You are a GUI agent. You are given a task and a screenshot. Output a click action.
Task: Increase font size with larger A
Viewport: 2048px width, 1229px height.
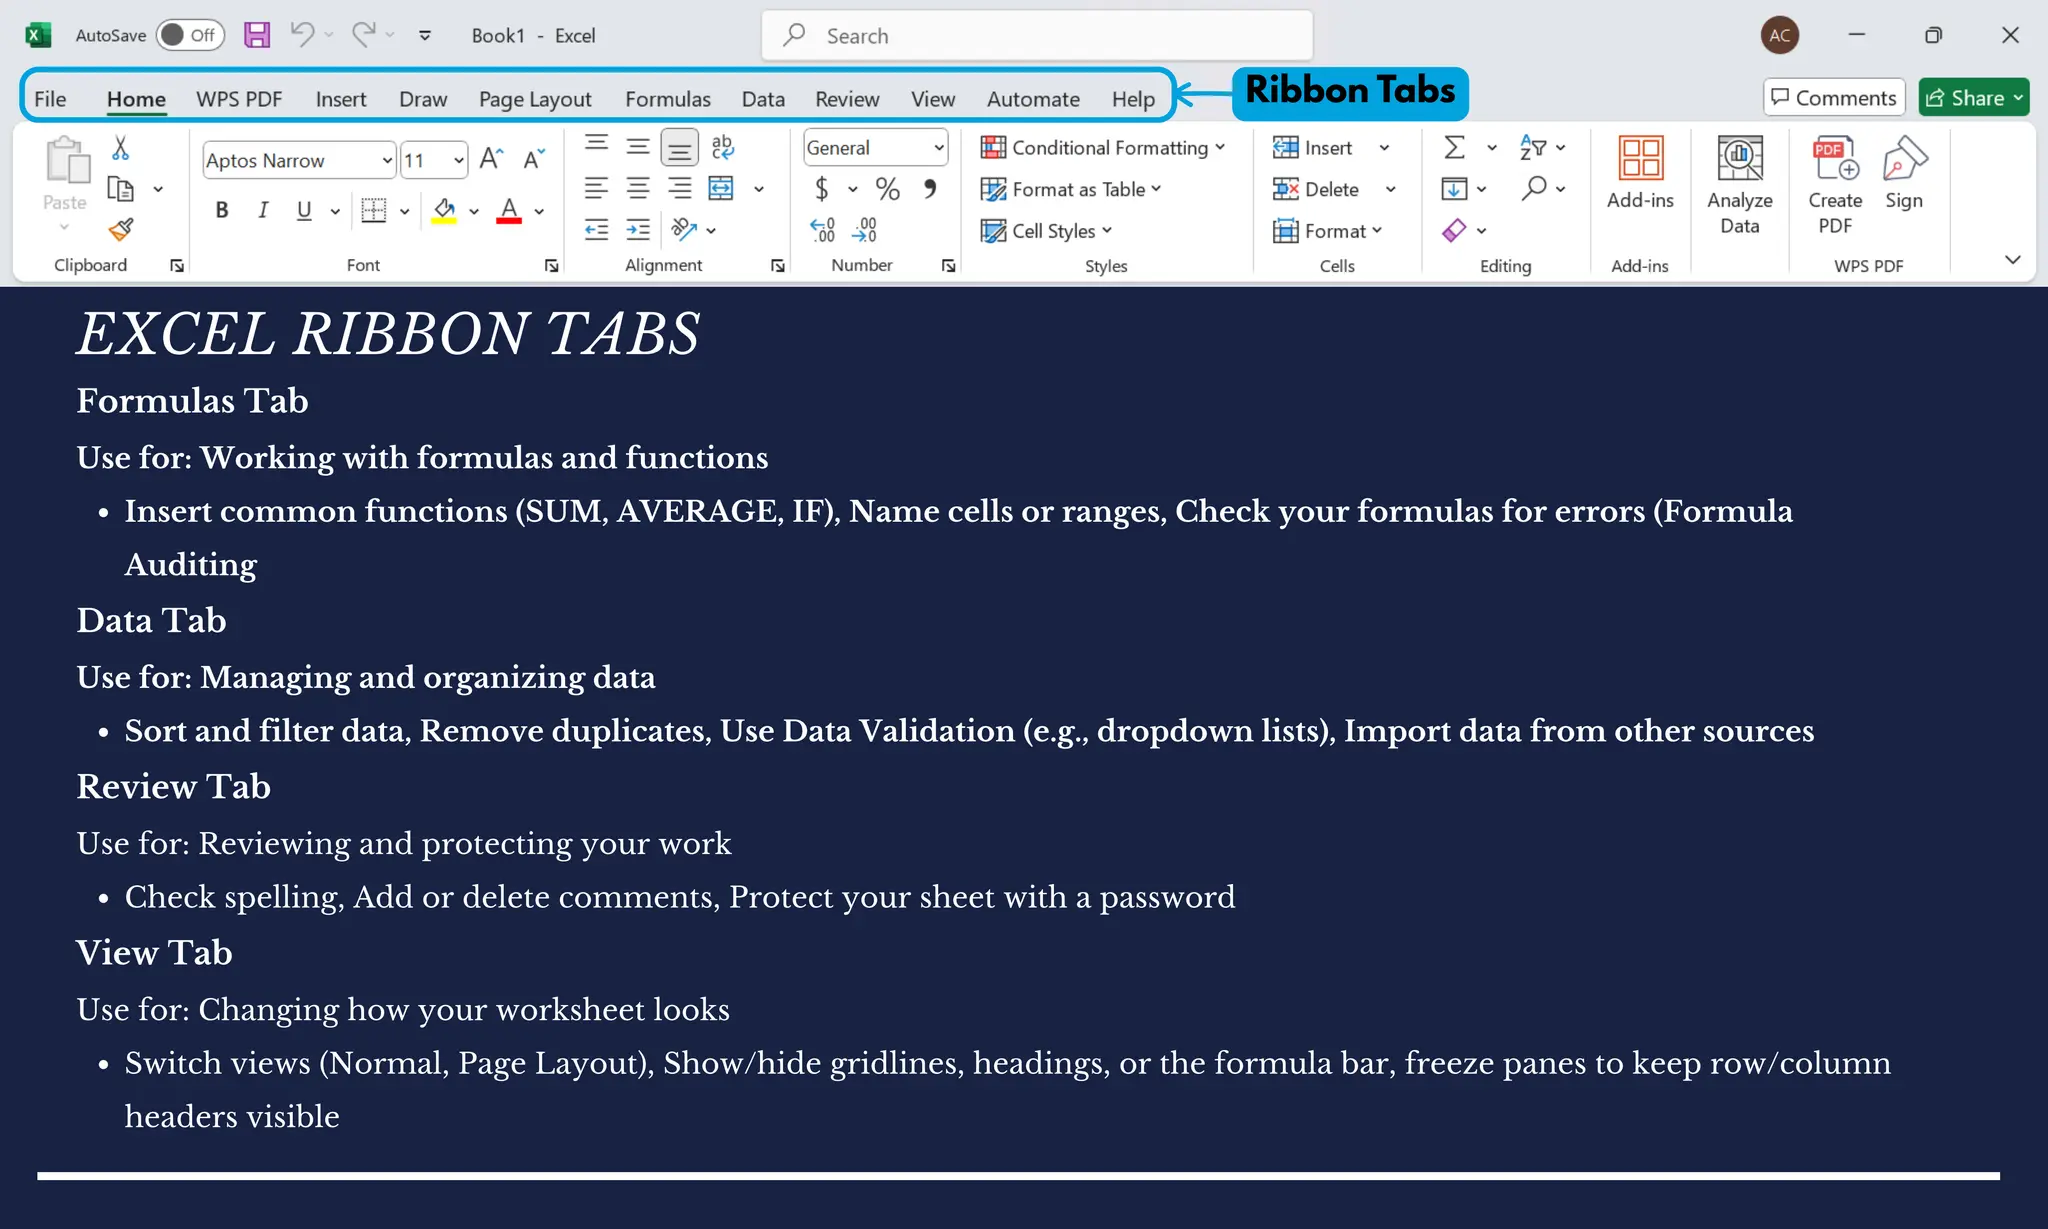pyautogui.click(x=490, y=159)
